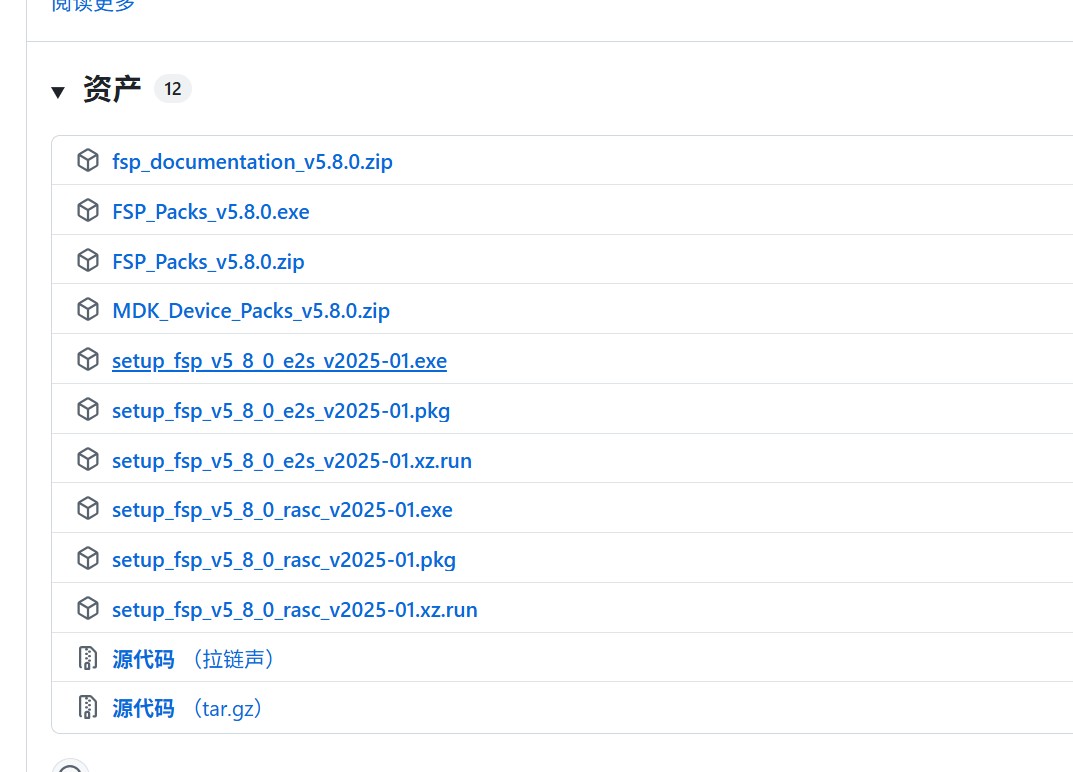Download setup_fsp_v5_8_0_rasc_v2025-01.exe
1073x772 pixels.
pyautogui.click(x=283, y=510)
